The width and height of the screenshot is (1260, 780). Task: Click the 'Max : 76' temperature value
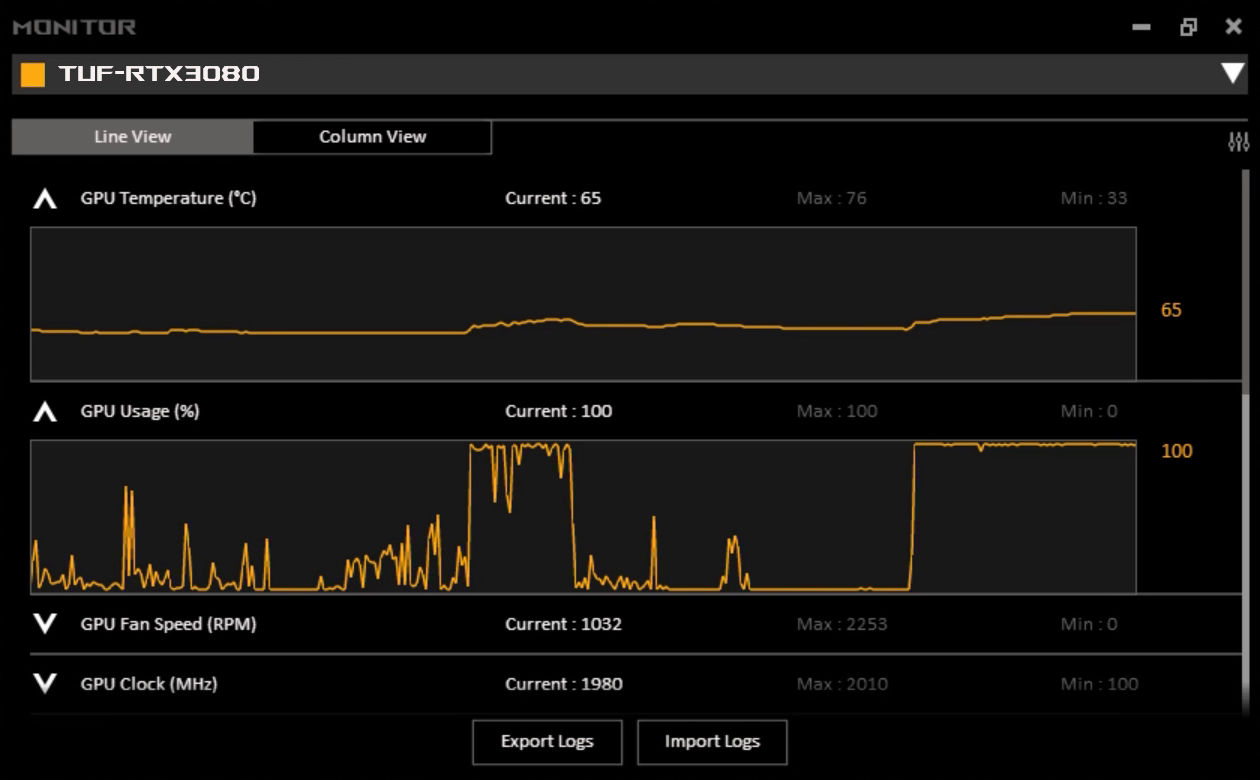click(832, 198)
